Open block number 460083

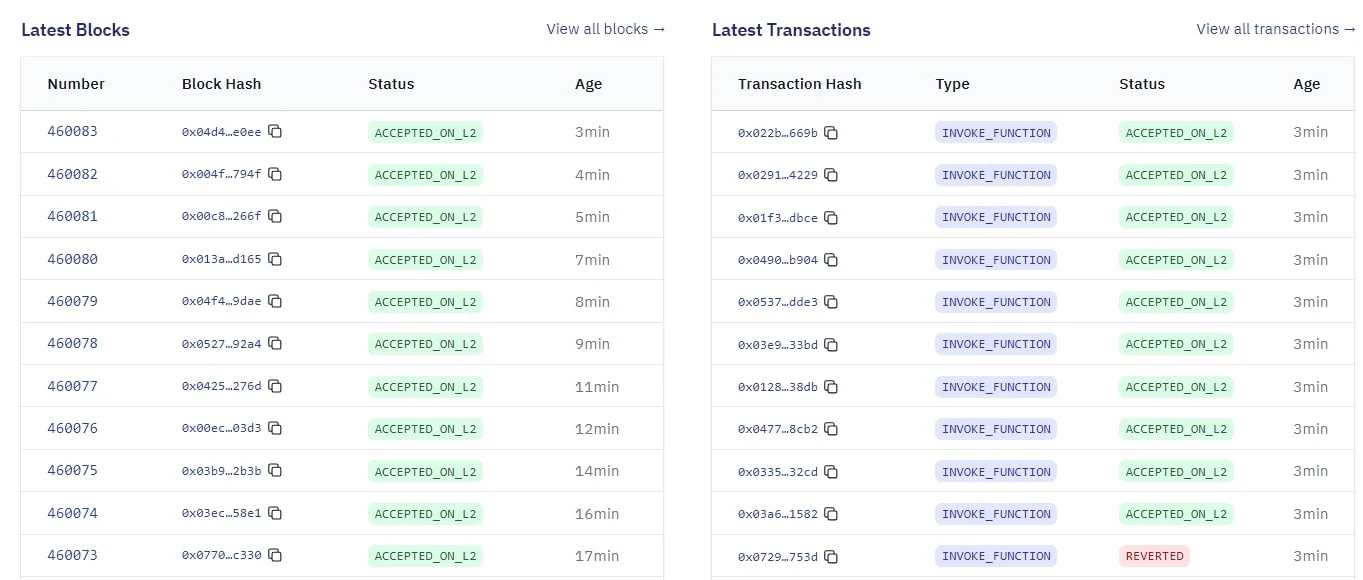(72, 131)
